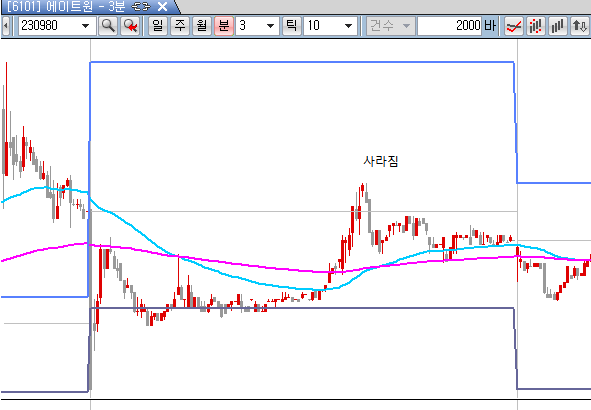This screenshot has width=591, height=410.
Task: Click the 사라짐 annotation on chart
Action: pyautogui.click(x=381, y=161)
